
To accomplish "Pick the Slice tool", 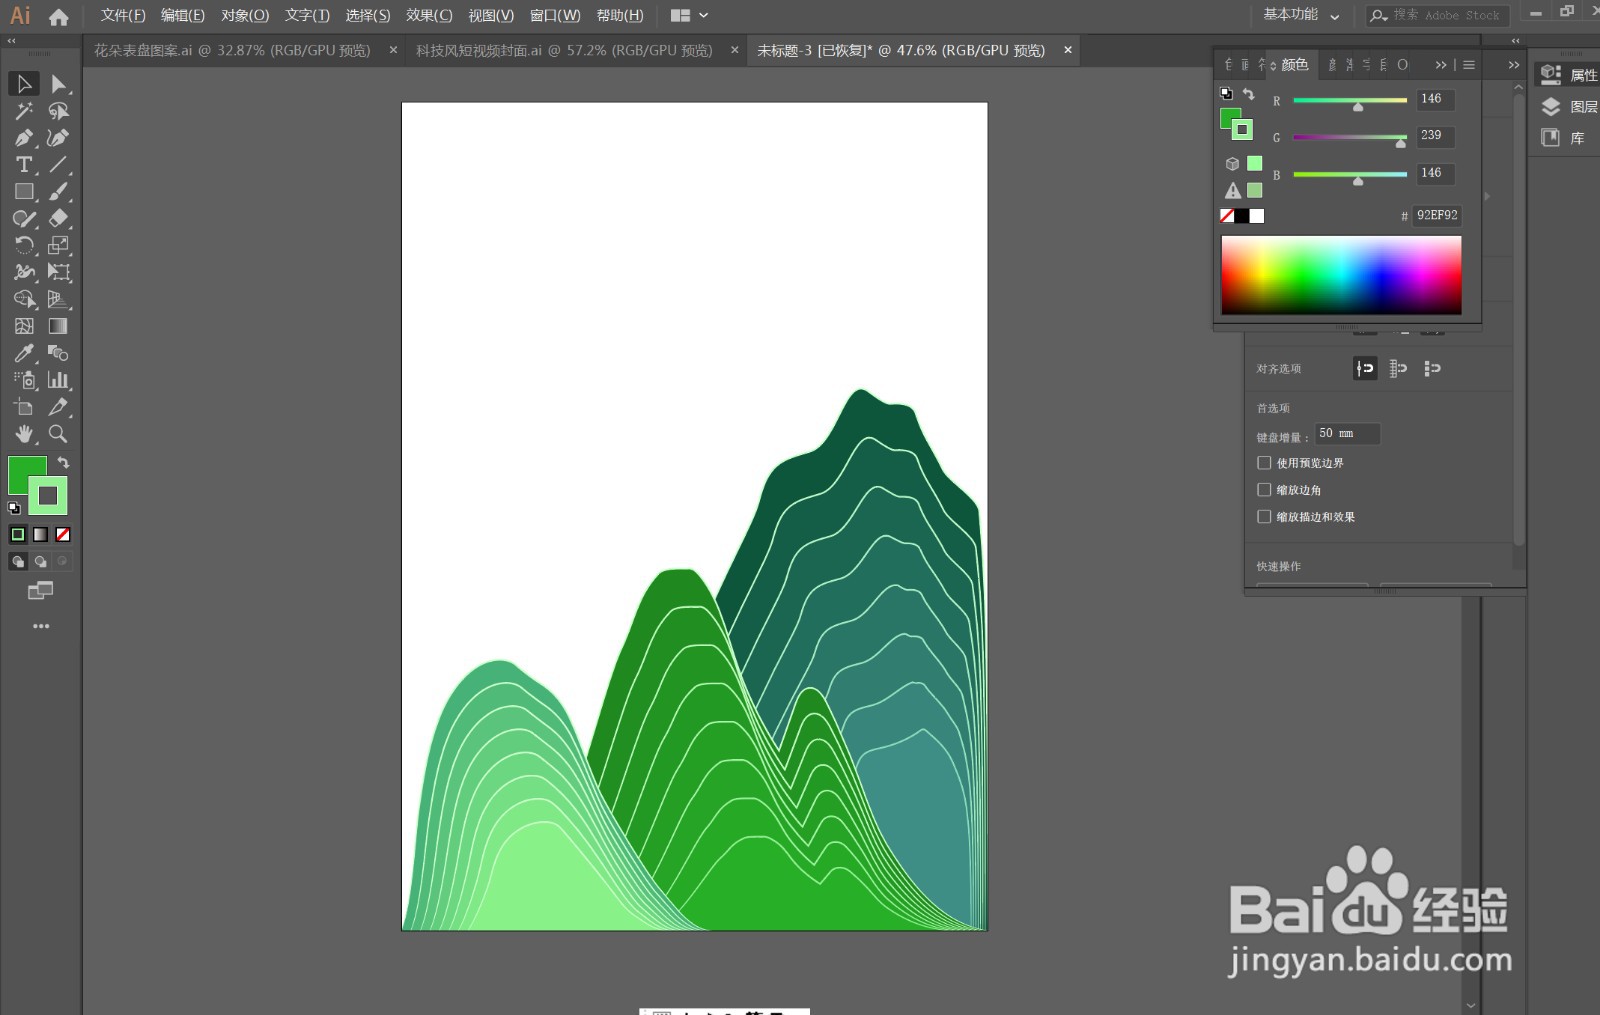I will click(x=59, y=407).
